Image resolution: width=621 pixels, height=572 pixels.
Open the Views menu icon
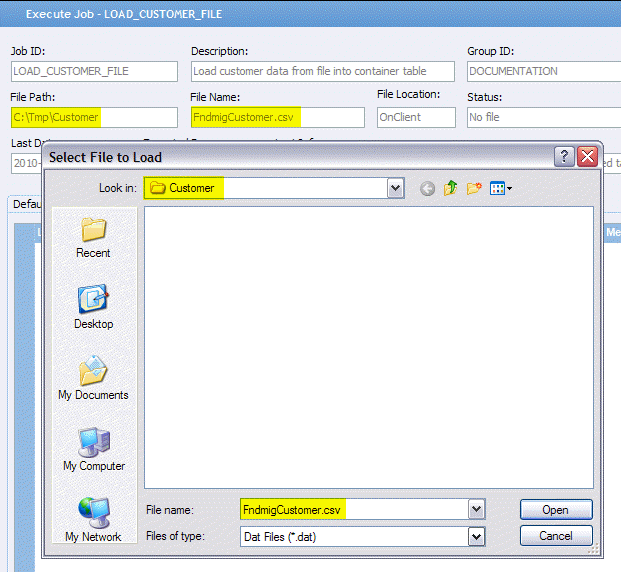click(501, 188)
